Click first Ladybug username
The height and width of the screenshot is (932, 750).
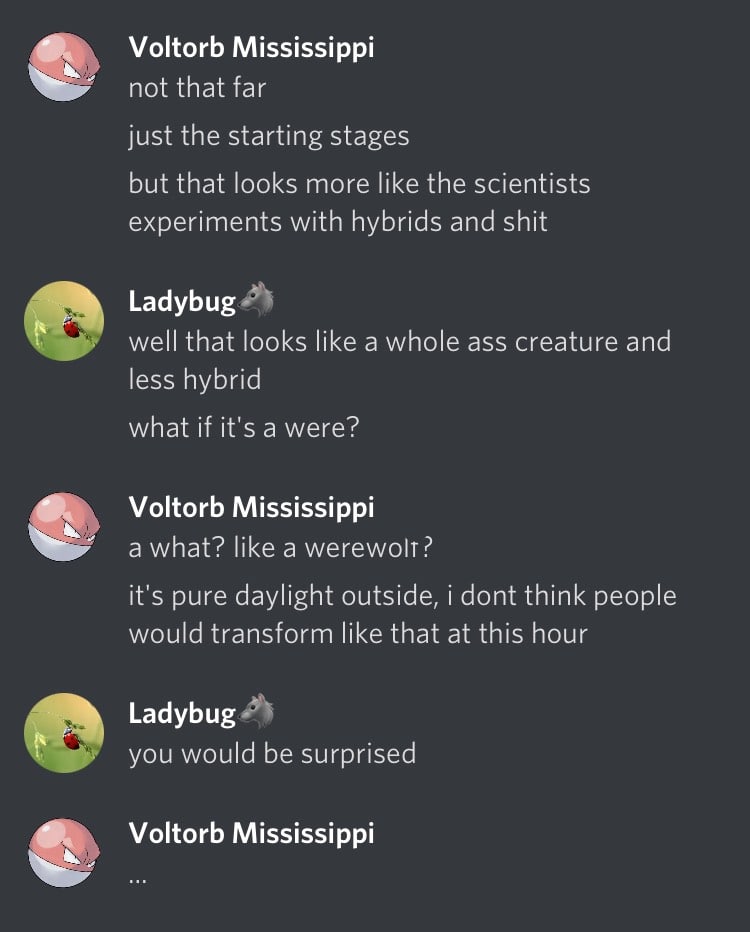pyautogui.click(x=182, y=301)
